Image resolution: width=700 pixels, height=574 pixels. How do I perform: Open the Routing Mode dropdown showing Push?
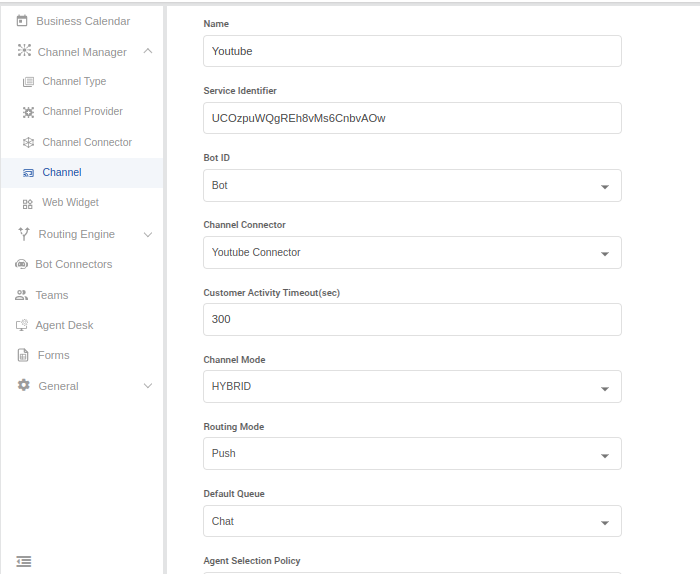pyautogui.click(x=604, y=455)
